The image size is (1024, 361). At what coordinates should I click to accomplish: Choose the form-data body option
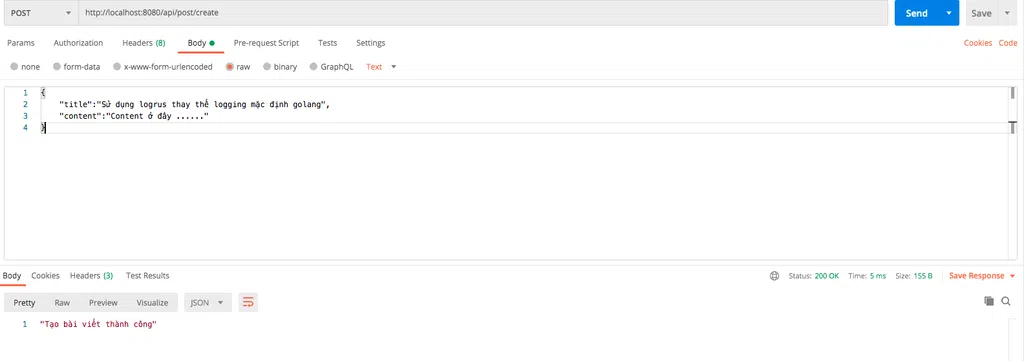[57, 67]
